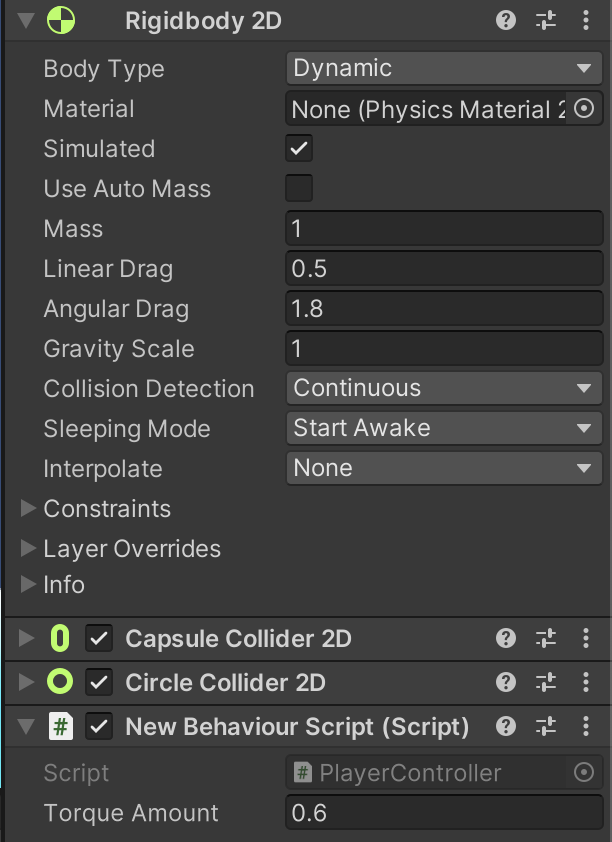Click the Physics Material object picker circle
The width and height of the screenshot is (612, 842).
pos(585,108)
